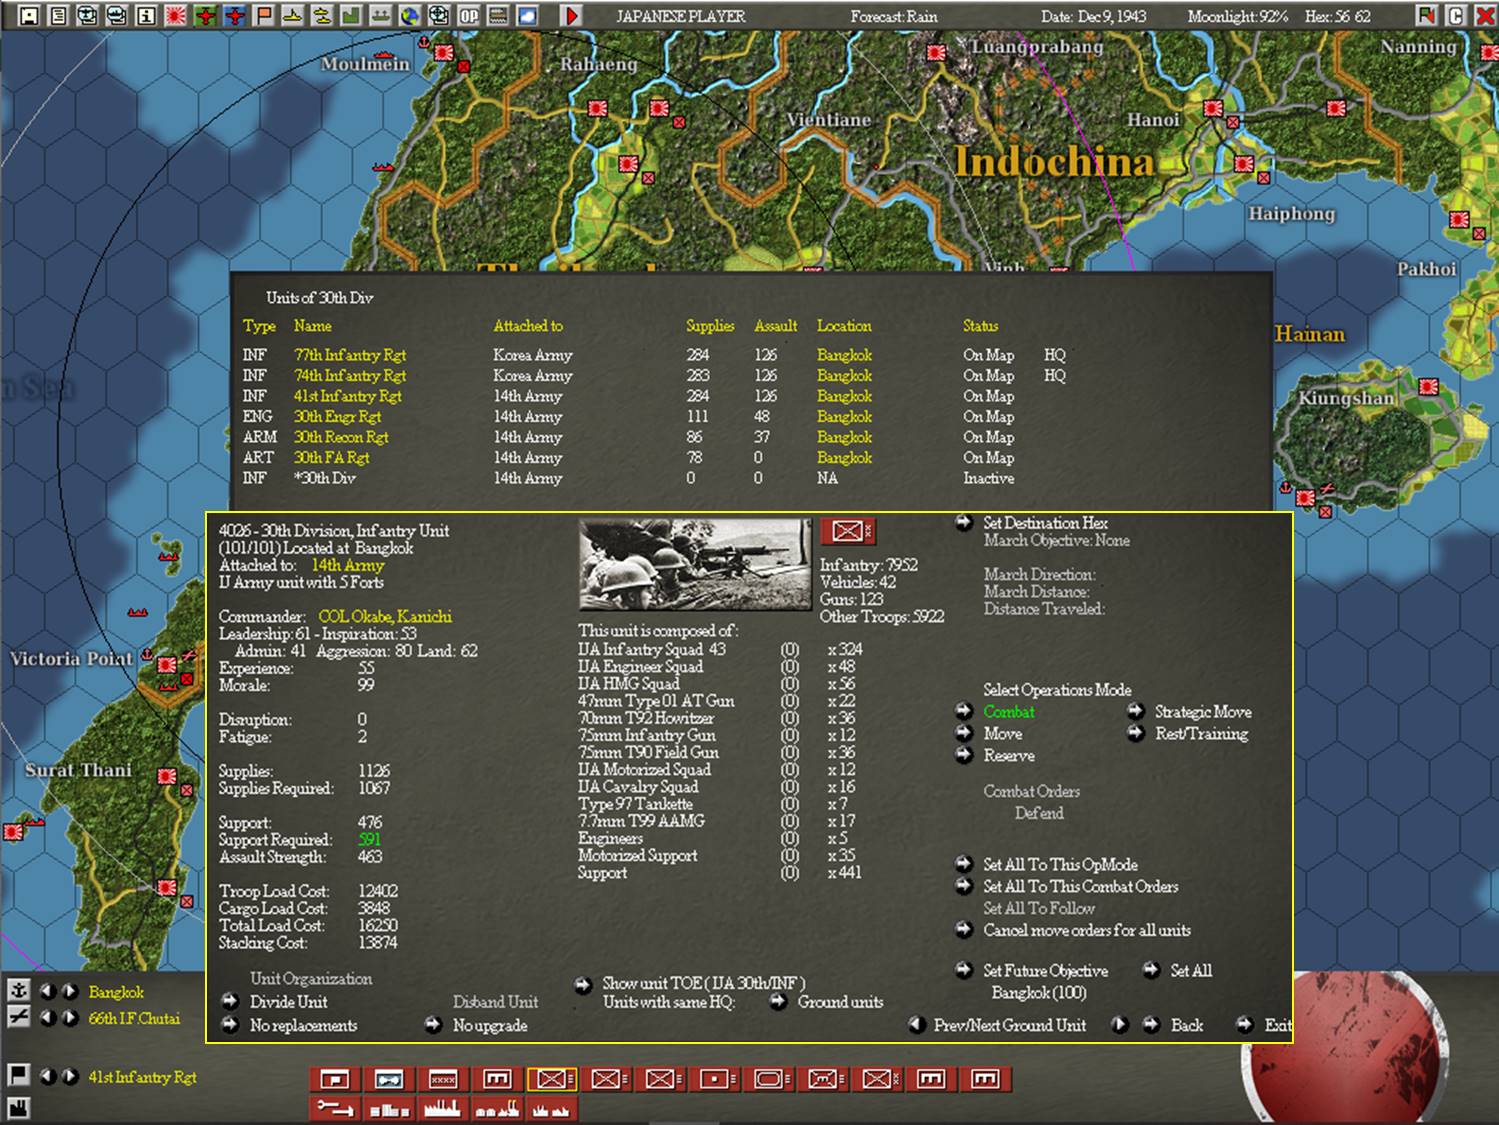This screenshot has width=1499, height=1125.
Task: Show unit TOE for IJA 30th/INF
Action: click(x=703, y=984)
